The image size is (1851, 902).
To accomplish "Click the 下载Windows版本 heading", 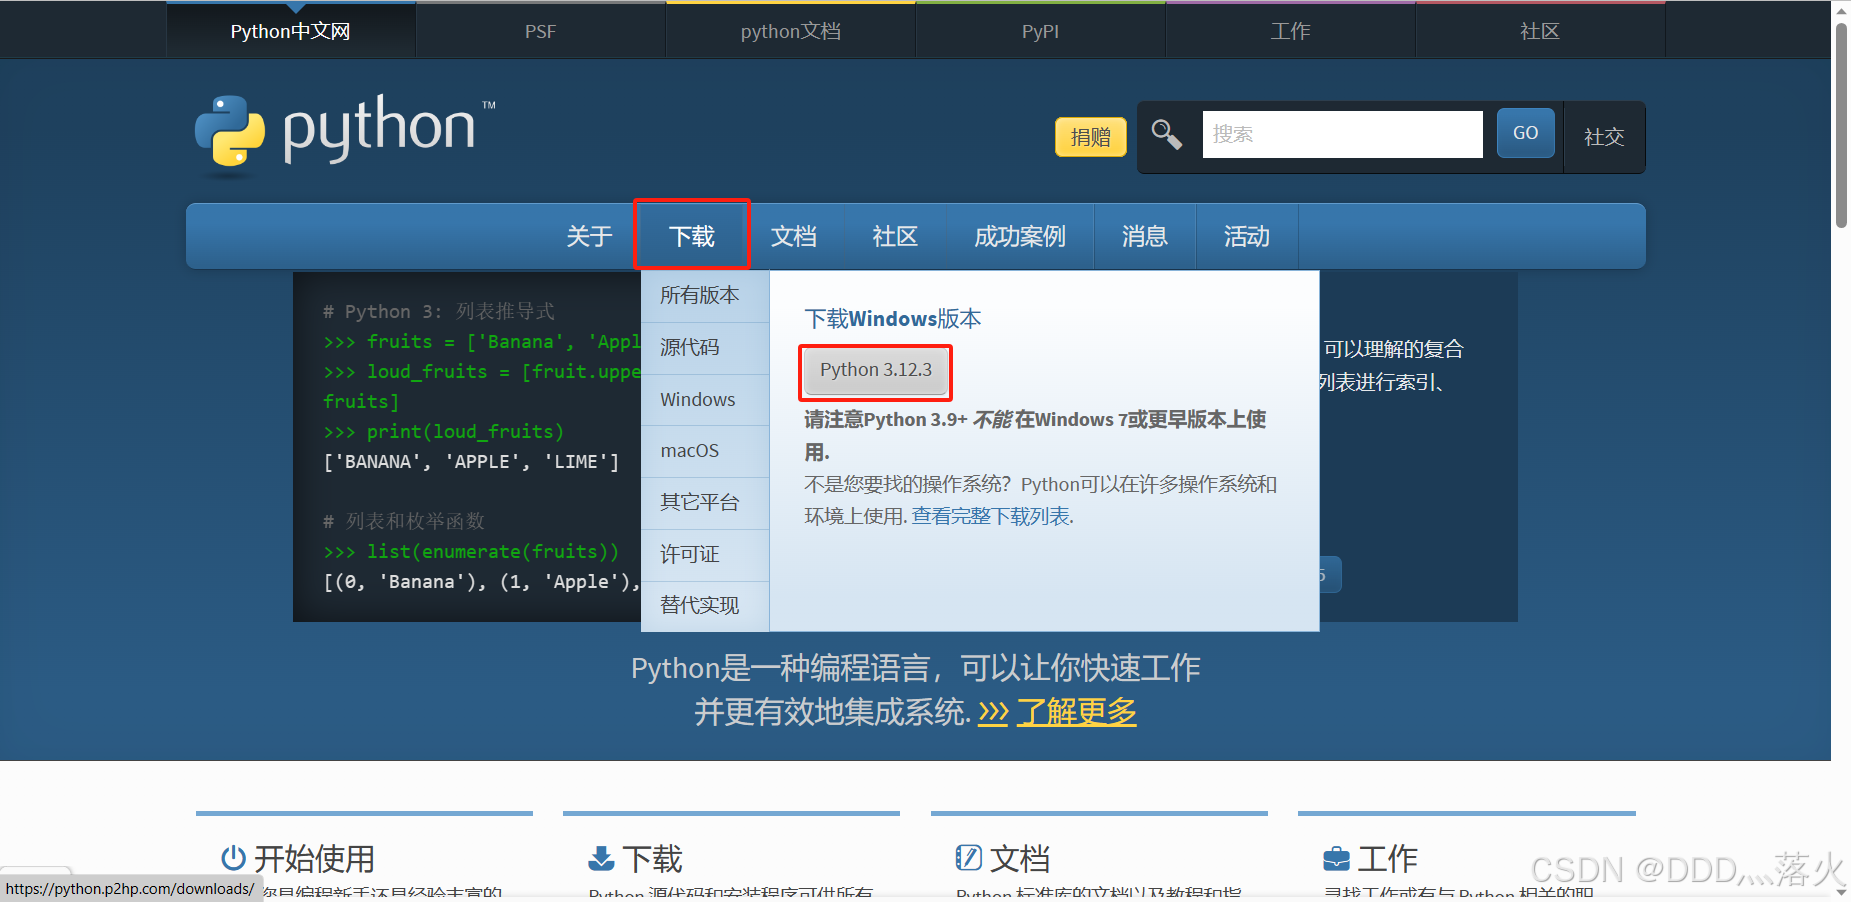I will pyautogui.click(x=893, y=319).
